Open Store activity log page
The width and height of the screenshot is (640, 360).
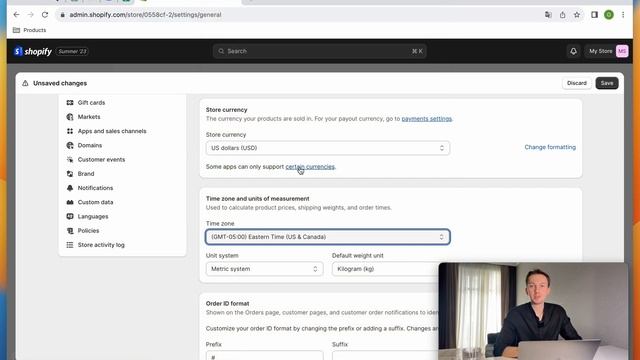101,245
